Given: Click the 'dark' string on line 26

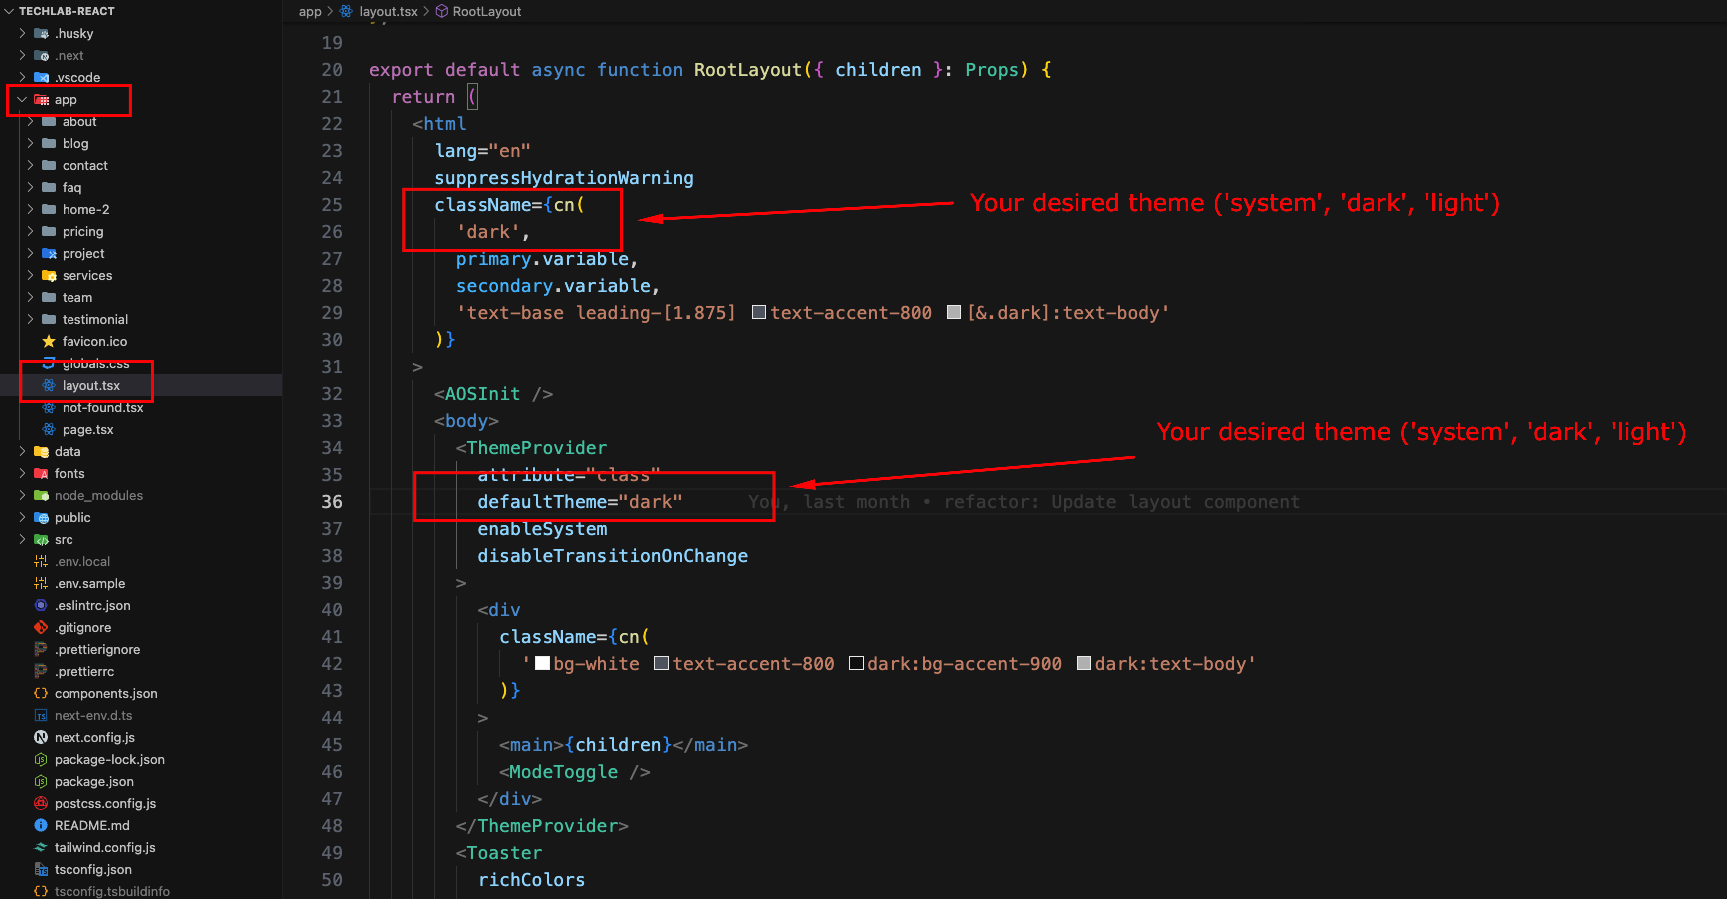Looking at the screenshot, I should pos(488,231).
